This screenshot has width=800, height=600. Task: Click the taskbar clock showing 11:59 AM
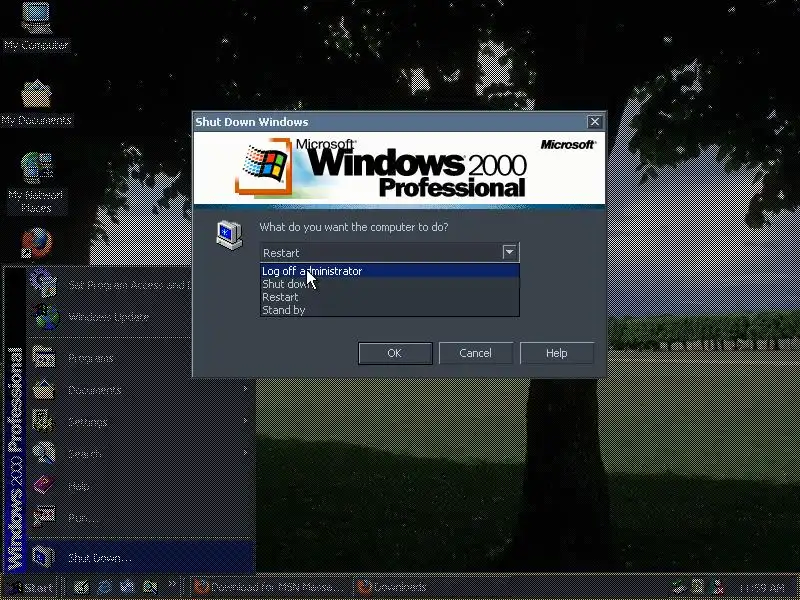[761, 588]
